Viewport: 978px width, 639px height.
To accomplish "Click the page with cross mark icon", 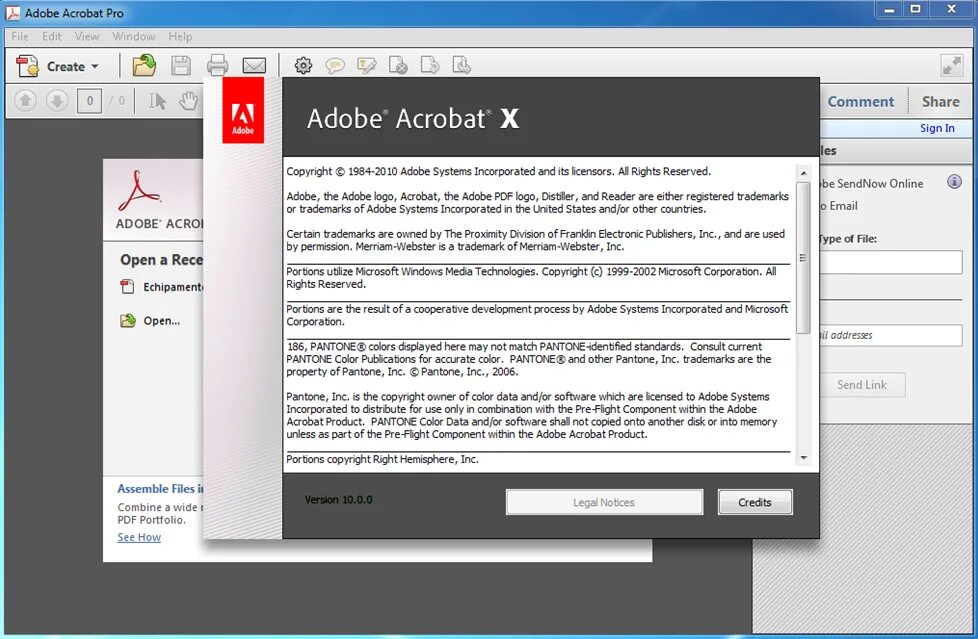I will point(398,65).
